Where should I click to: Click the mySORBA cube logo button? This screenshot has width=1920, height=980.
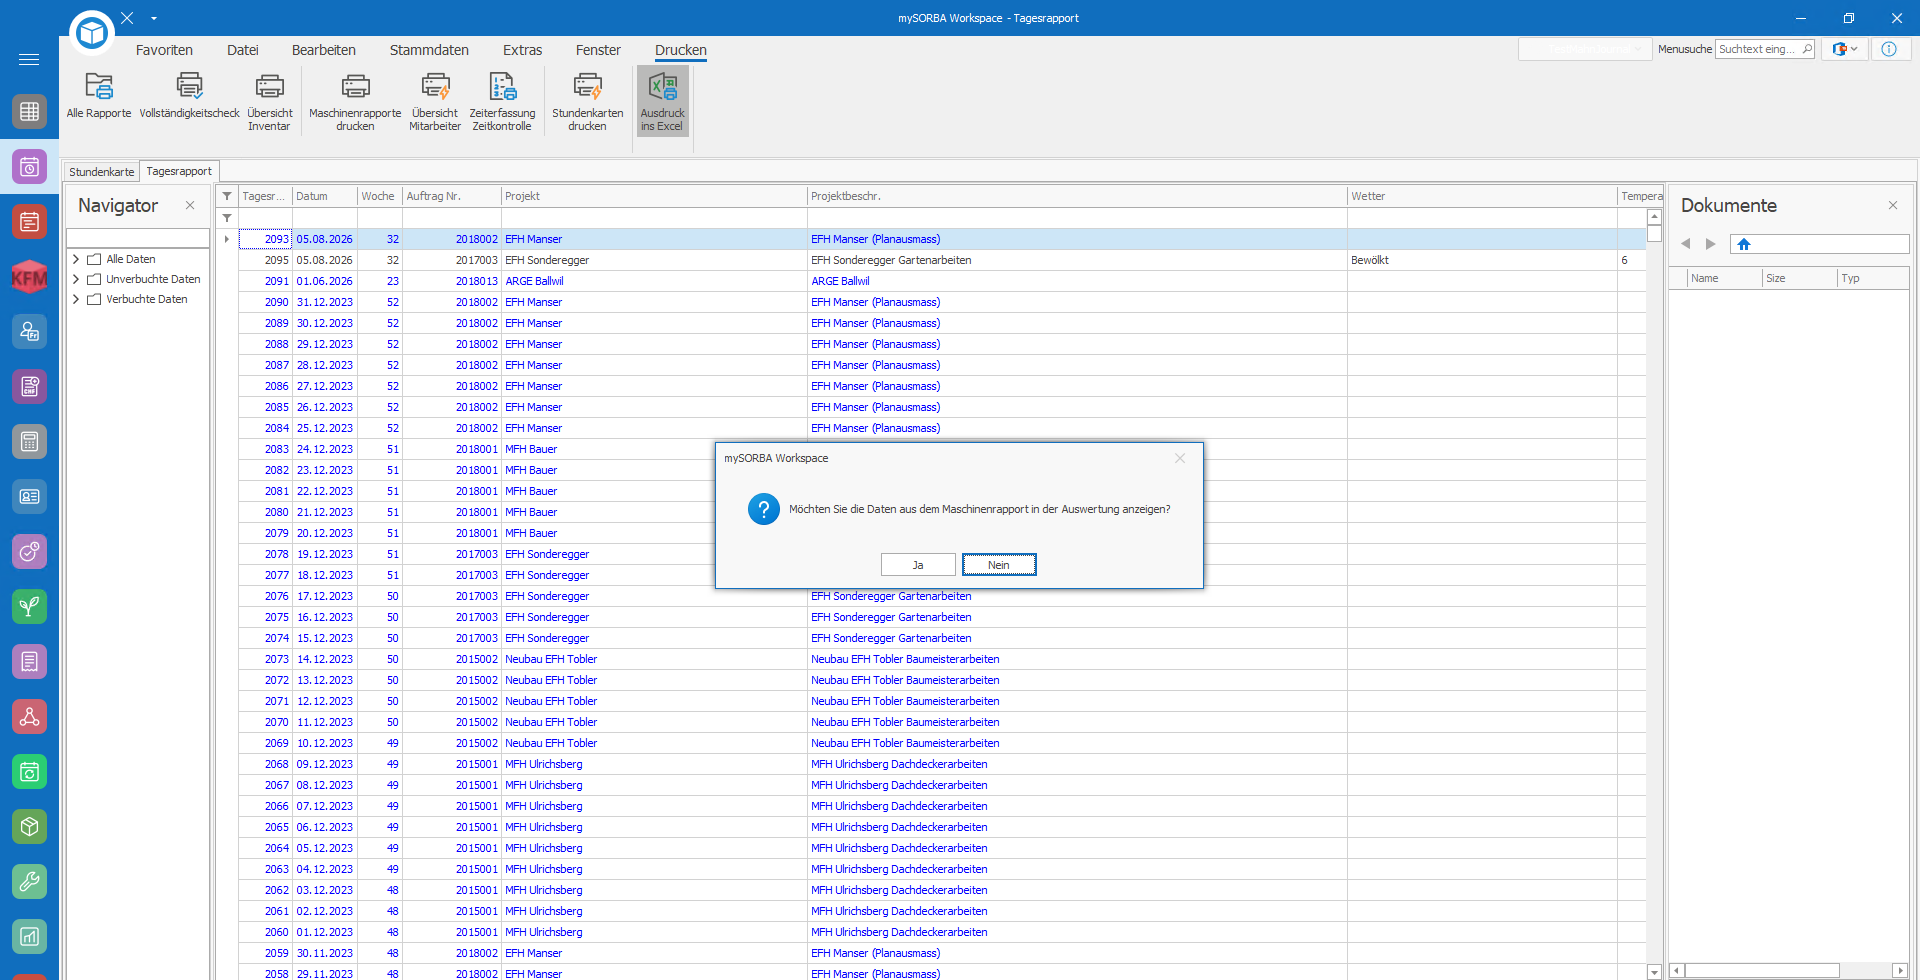pyautogui.click(x=92, y=33)
